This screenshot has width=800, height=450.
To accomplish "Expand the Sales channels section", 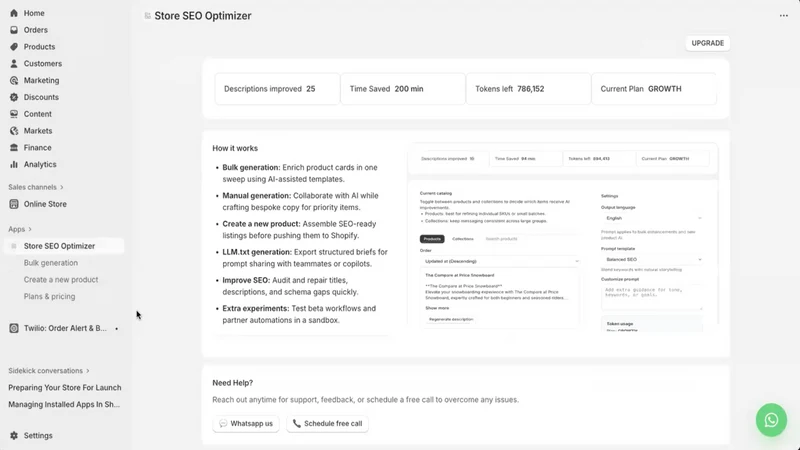I will (x=36, y=187).
